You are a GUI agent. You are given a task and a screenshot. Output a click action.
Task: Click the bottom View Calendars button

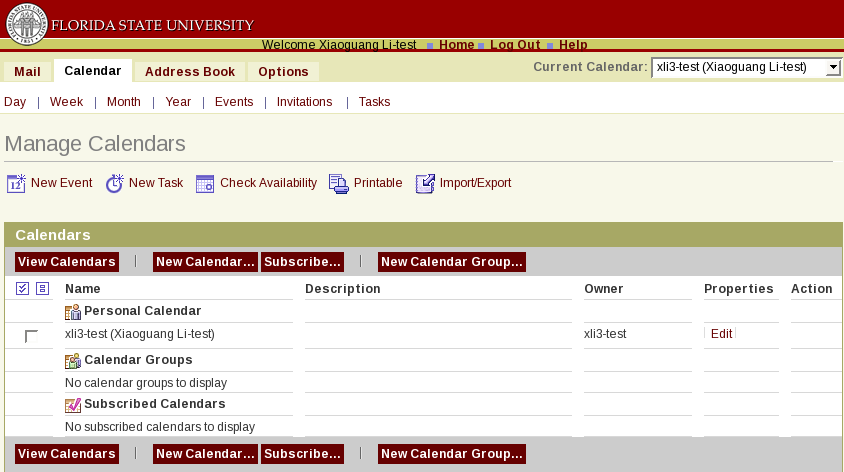pos(67,454)
